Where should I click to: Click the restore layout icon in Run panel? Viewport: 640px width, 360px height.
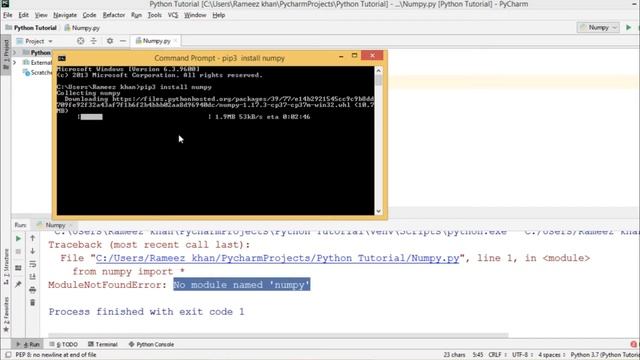coord(18,268)
